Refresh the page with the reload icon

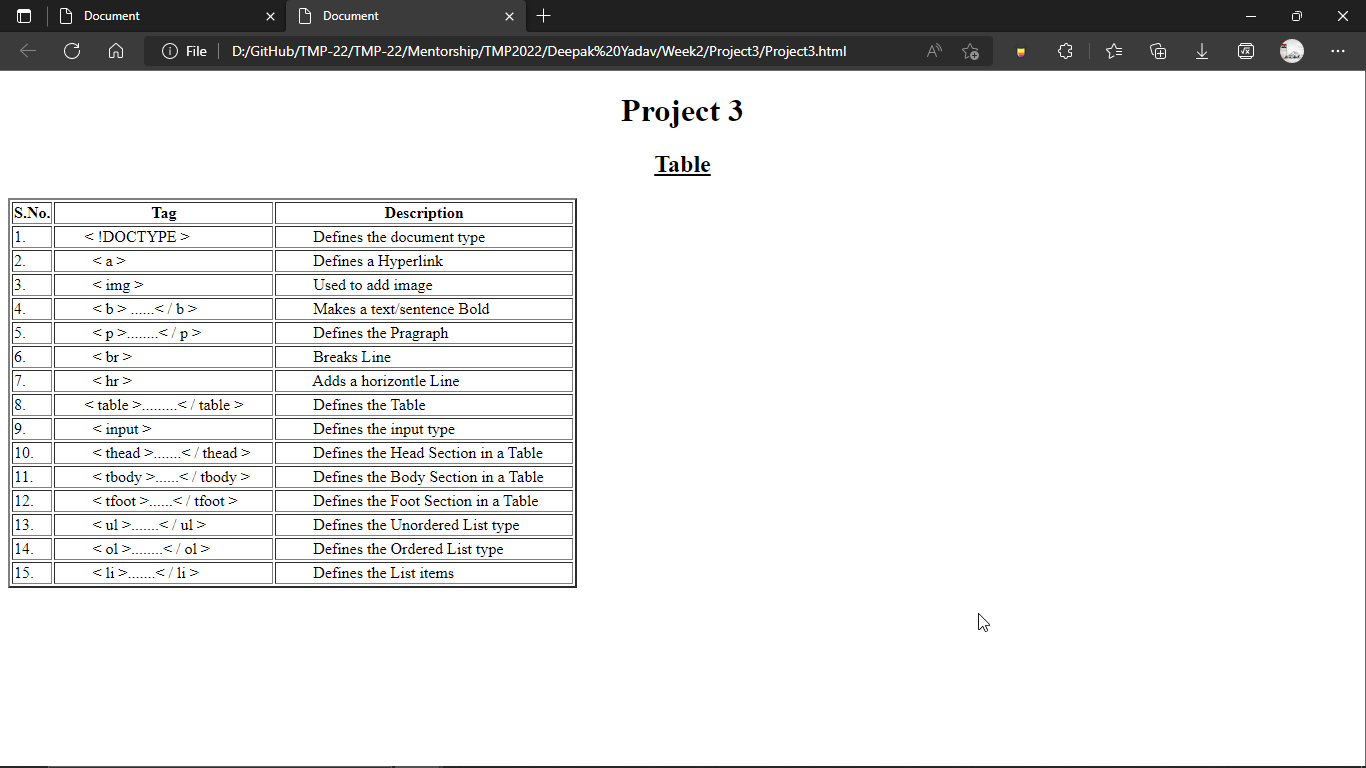click(72, 51)
